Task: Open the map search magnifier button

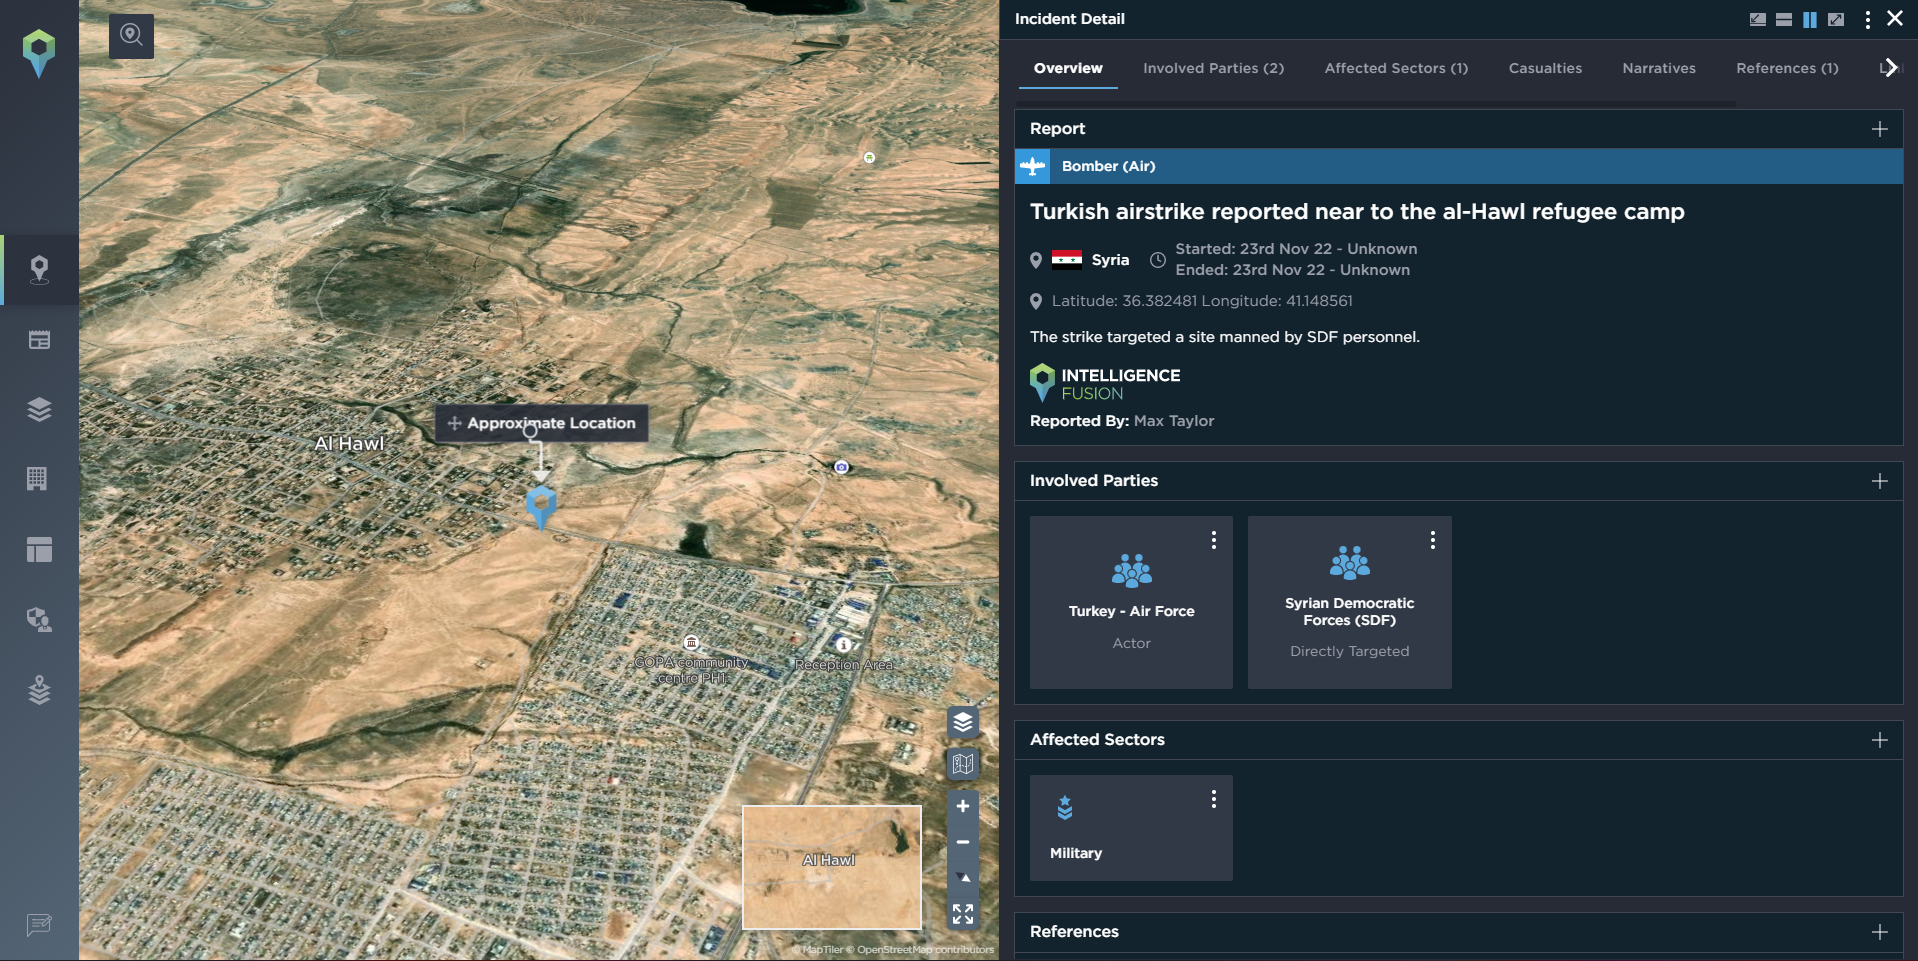Action: [131, 36]
